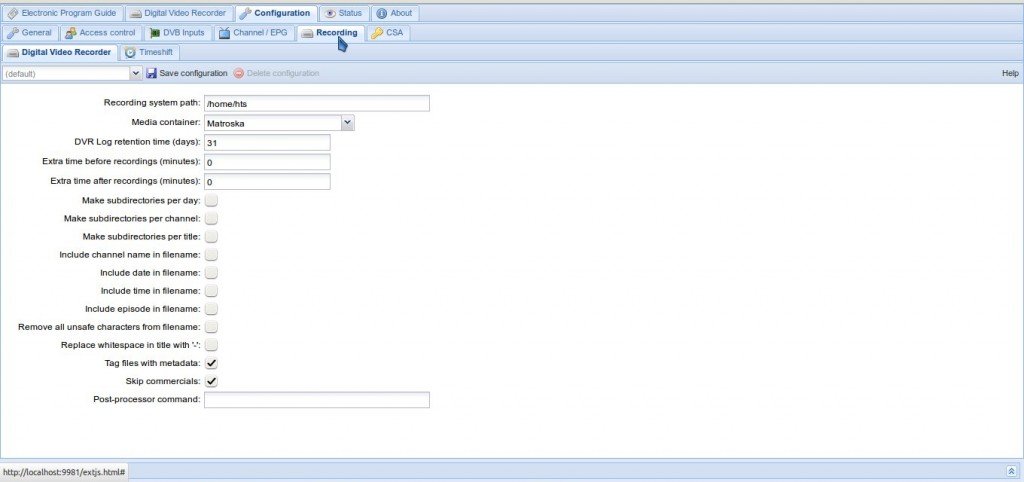1024x482 pixels.
Task: Click the Digital Video Recorder sub-tab drive icon
Action: coord(12,52)
